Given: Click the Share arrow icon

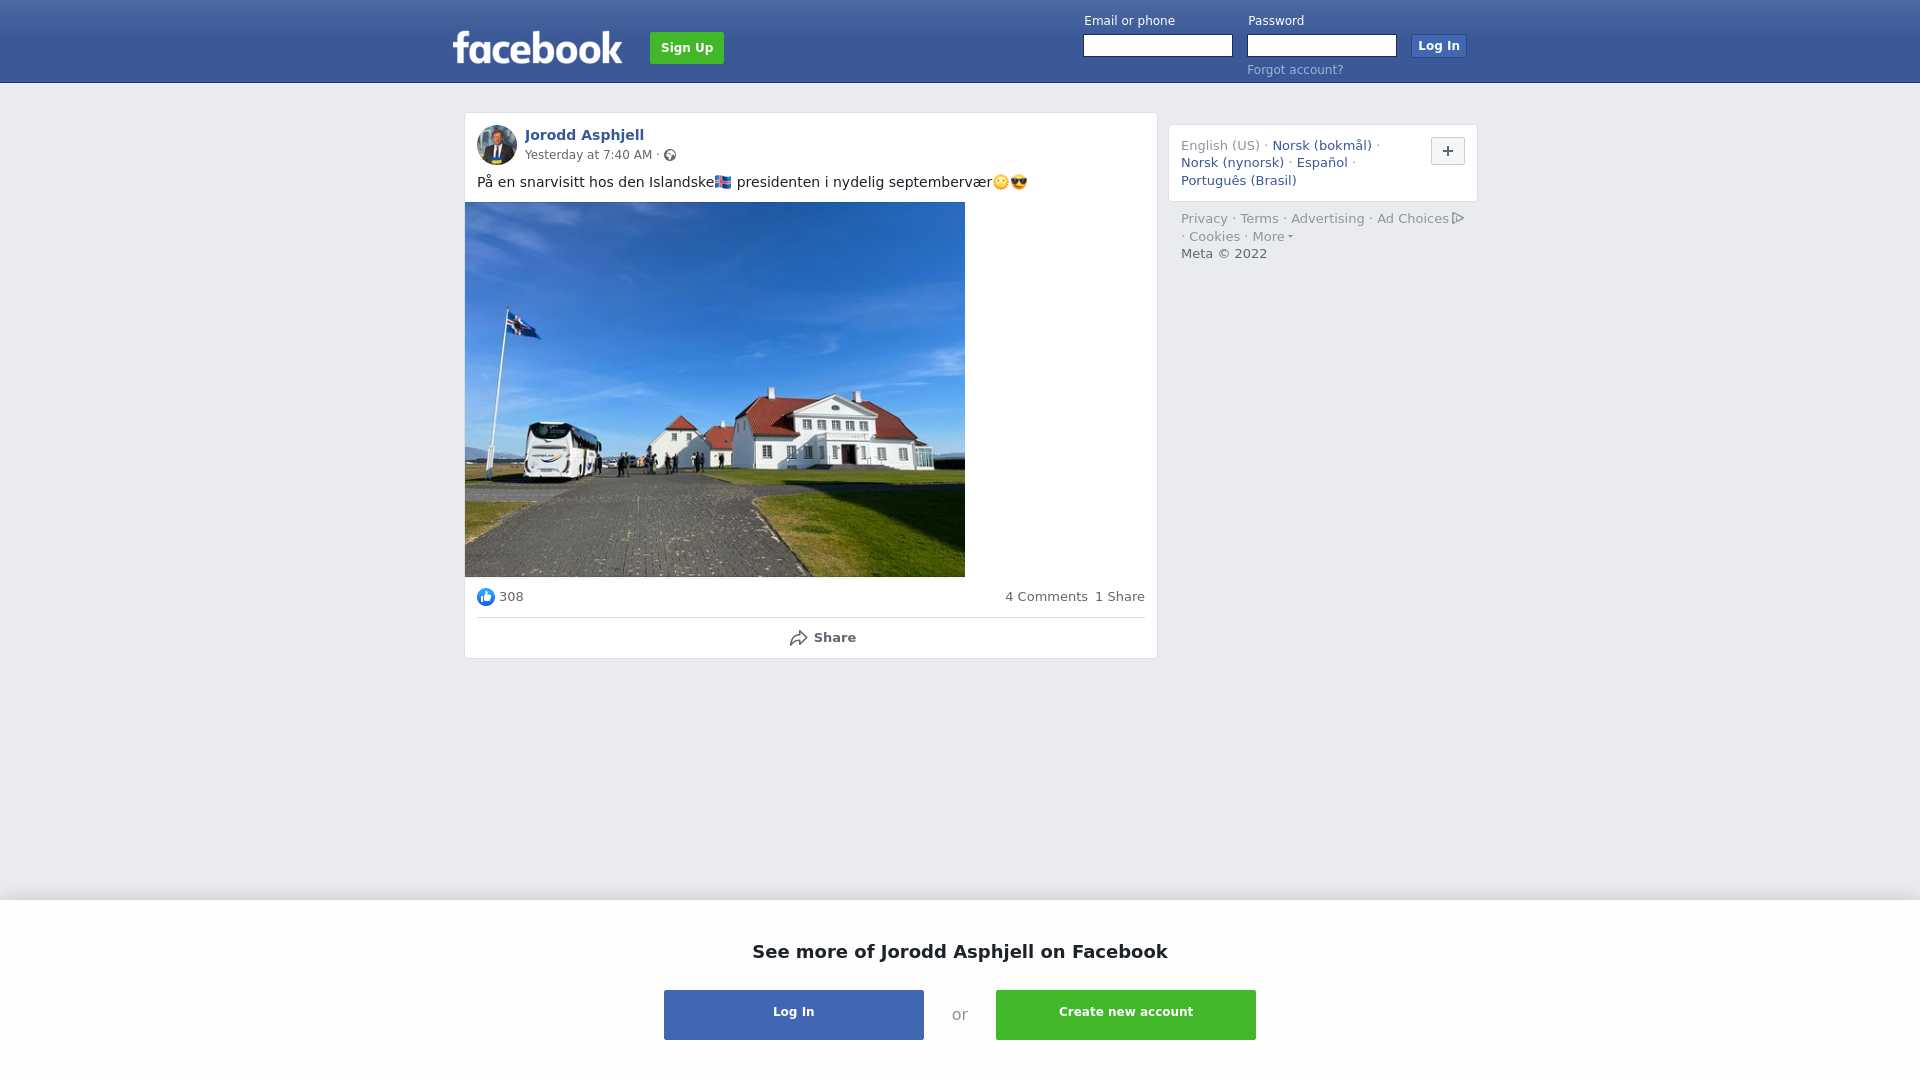Looking at the screenshot, I should 798,638.
